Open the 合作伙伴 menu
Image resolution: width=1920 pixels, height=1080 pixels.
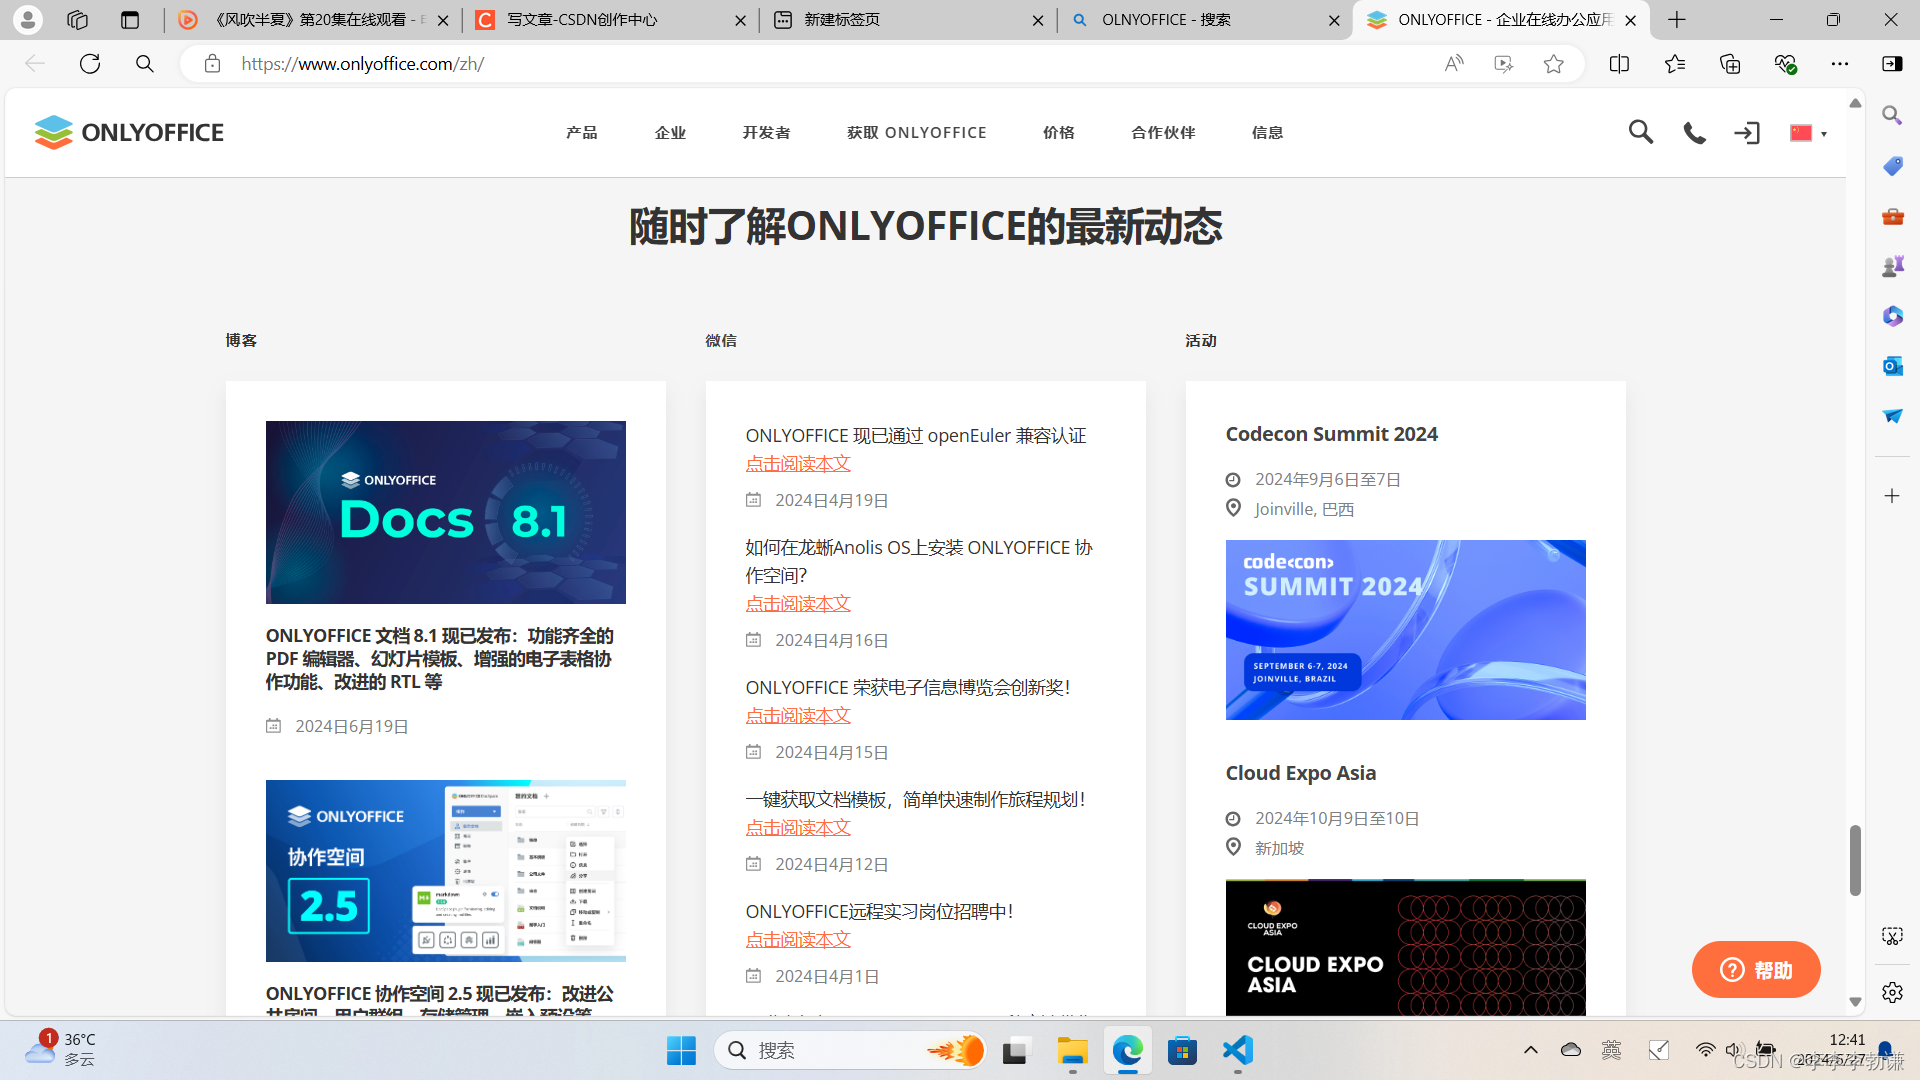tap(1163, 133)
